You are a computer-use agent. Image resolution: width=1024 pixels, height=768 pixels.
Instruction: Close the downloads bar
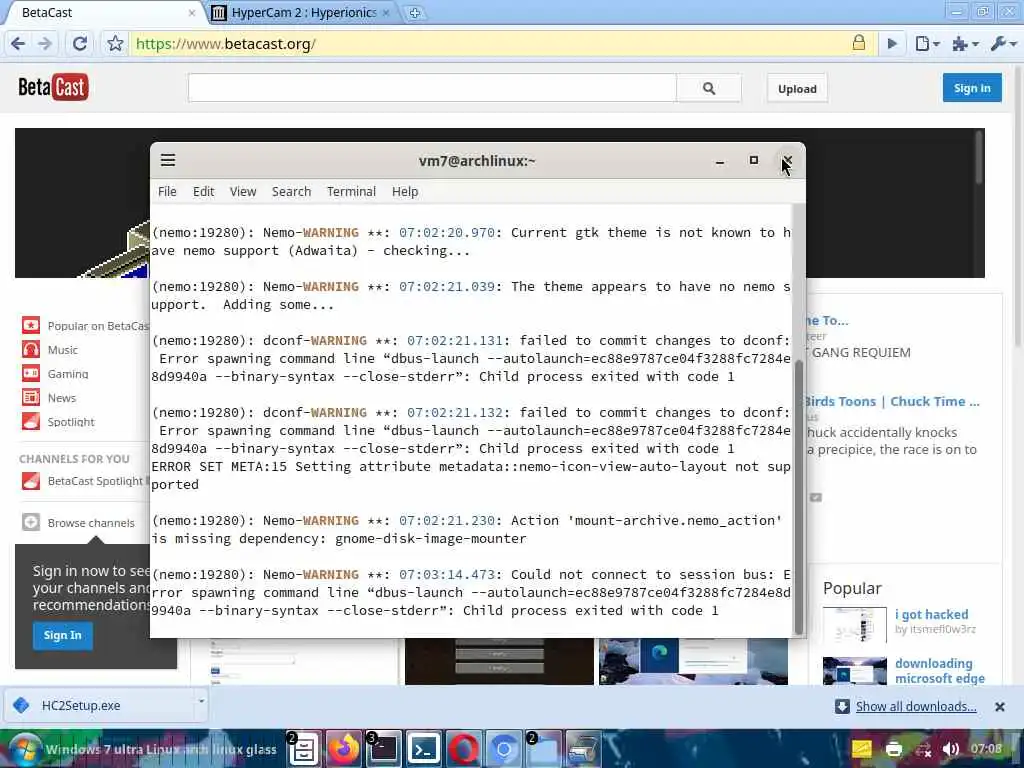tap(999, 707)
